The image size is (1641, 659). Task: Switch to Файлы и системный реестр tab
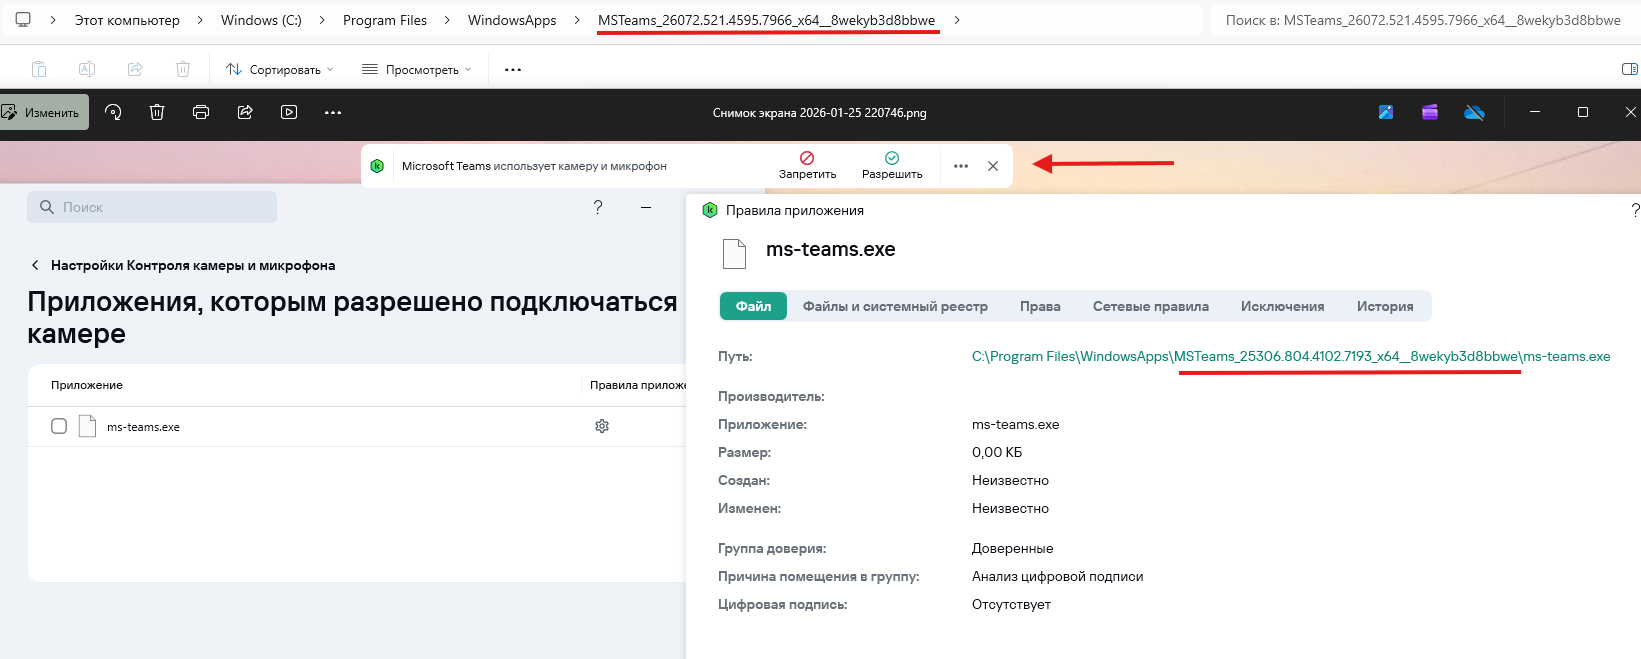(895, 306)
